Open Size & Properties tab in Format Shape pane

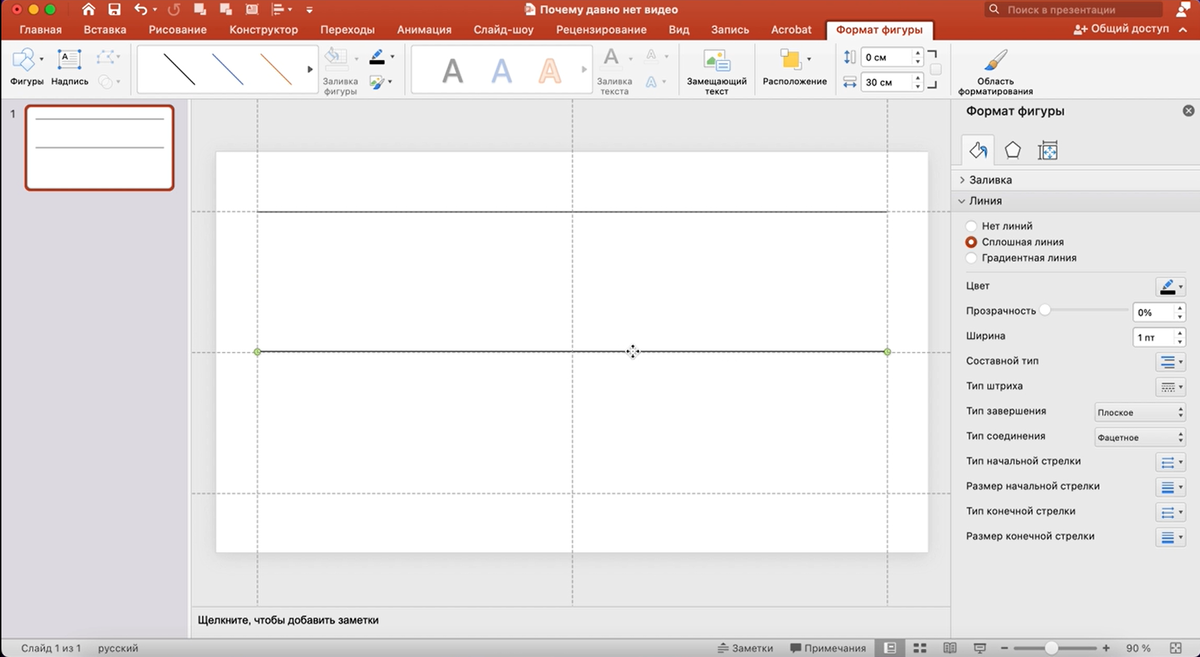pos(1048,150)
